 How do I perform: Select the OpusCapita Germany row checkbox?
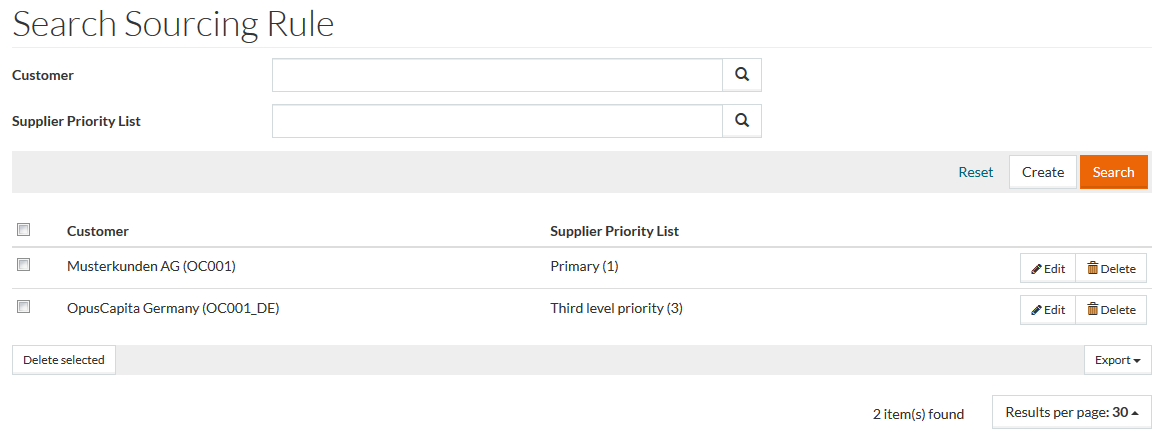pyautogui.click(x=24, y=307)
